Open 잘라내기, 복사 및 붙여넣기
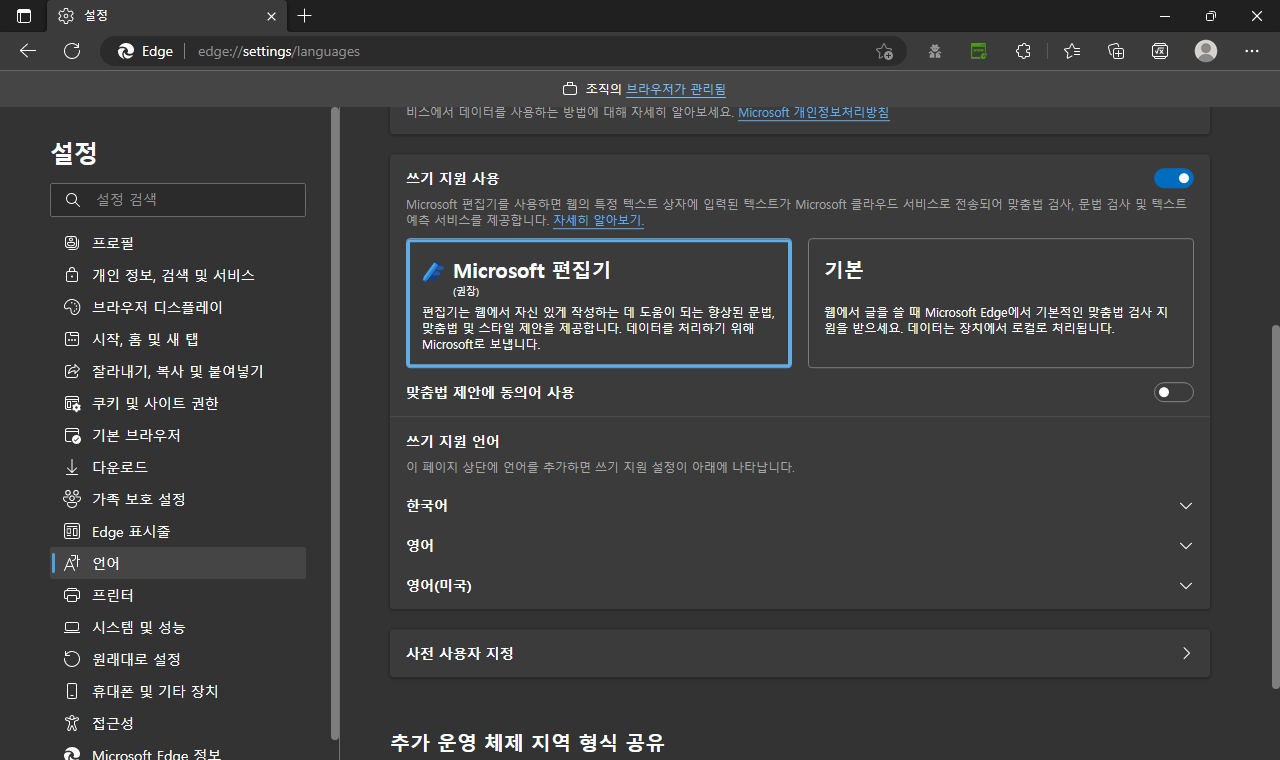This screenshot has height=760, width=1280. (178, 371)
